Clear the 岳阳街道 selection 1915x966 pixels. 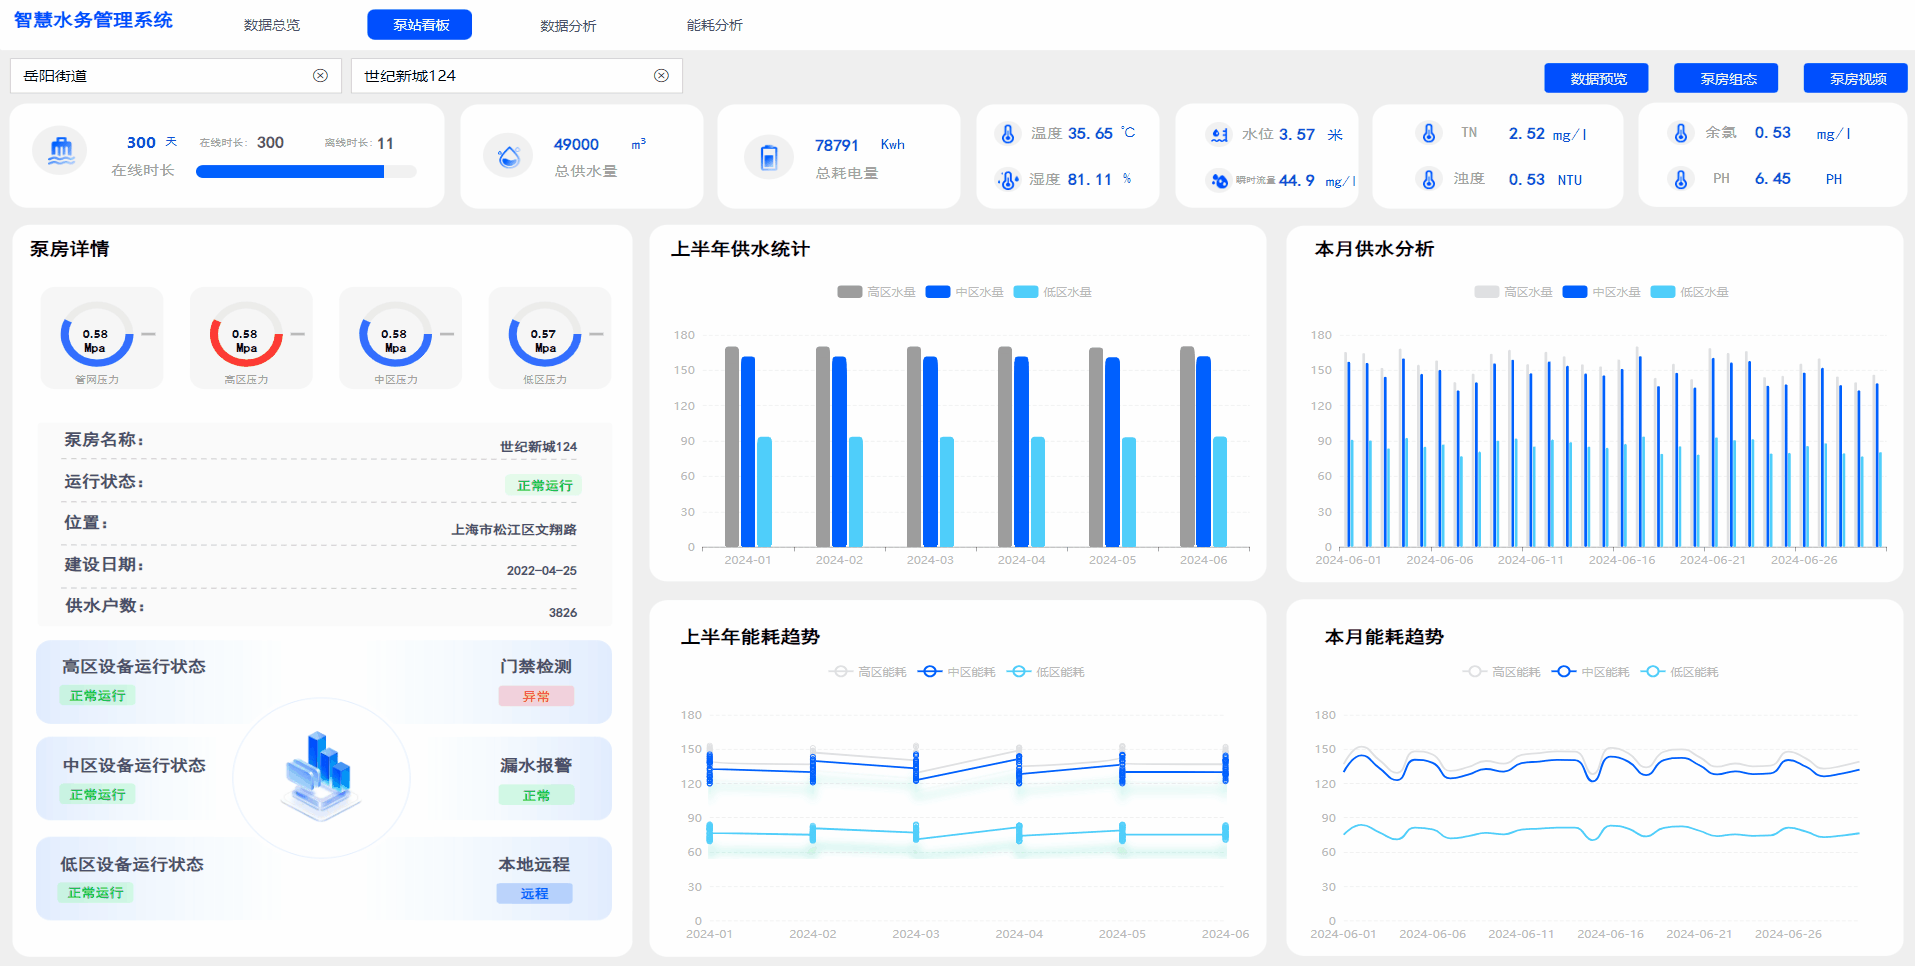click(320, 76)
